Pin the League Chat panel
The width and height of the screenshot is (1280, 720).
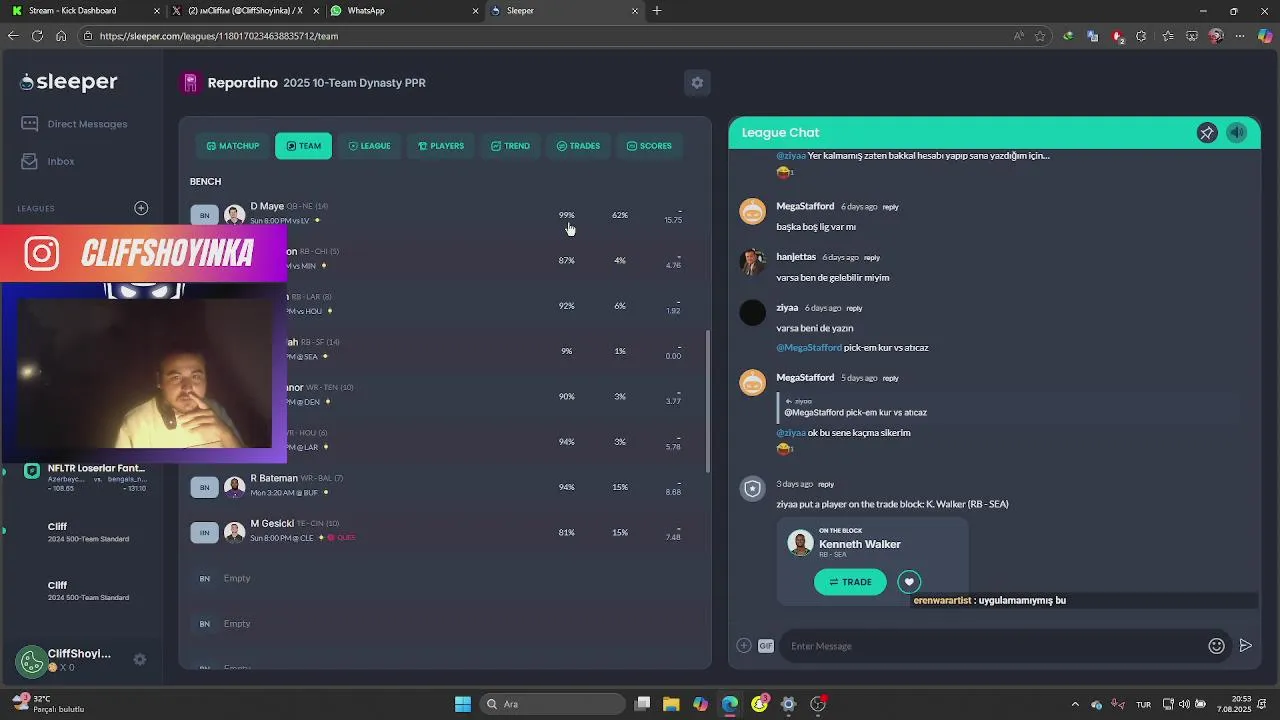point(1207,133)
